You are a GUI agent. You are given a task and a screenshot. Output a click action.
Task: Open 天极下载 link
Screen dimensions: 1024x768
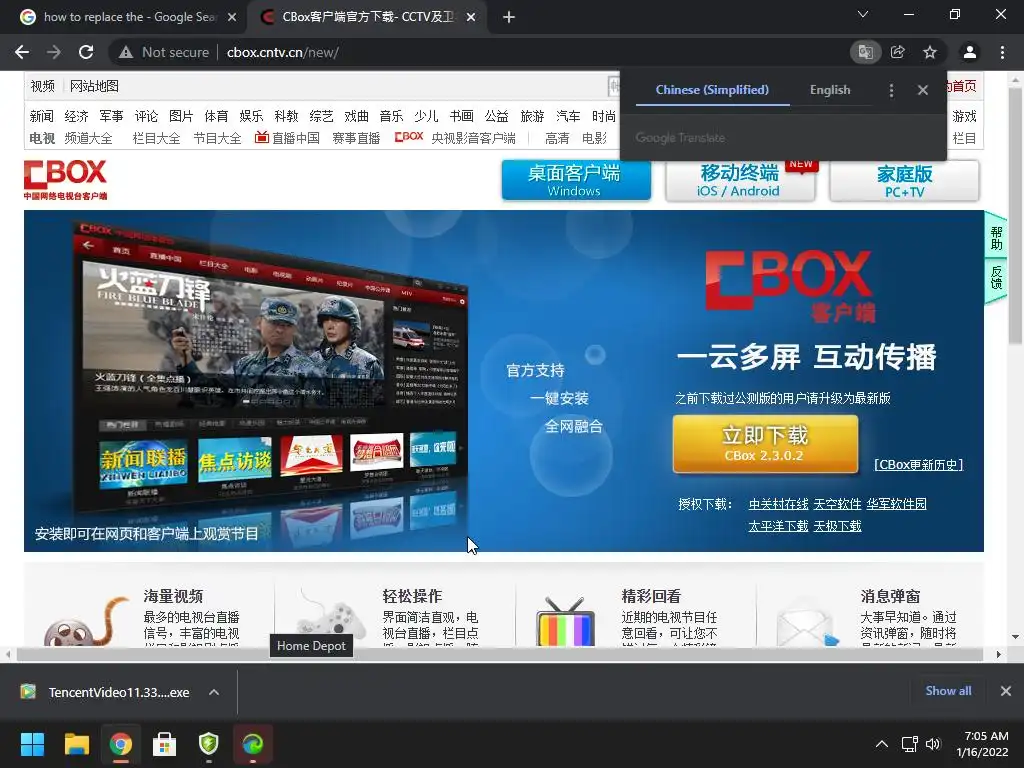(x=838, y=526)
